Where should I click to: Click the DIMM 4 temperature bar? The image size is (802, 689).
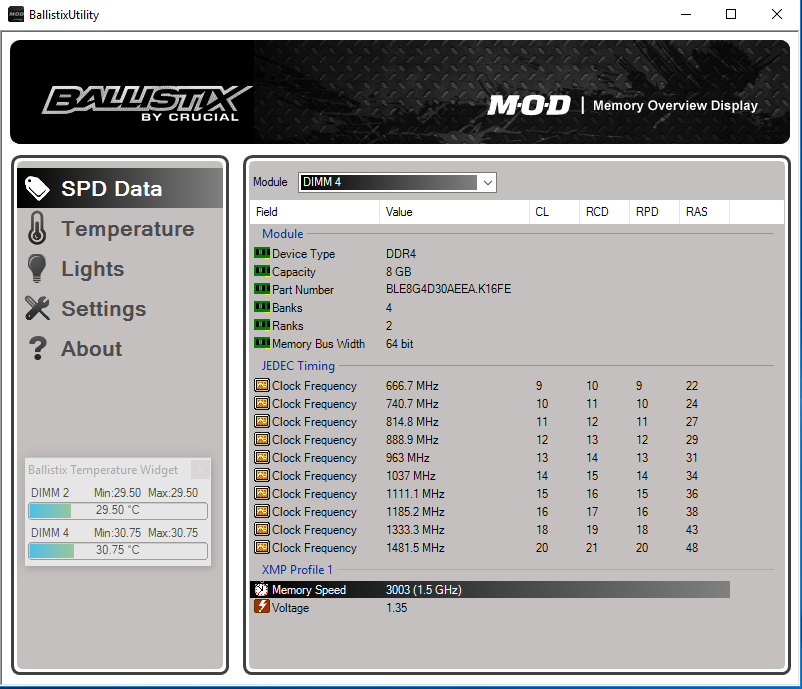coord(118,550)
